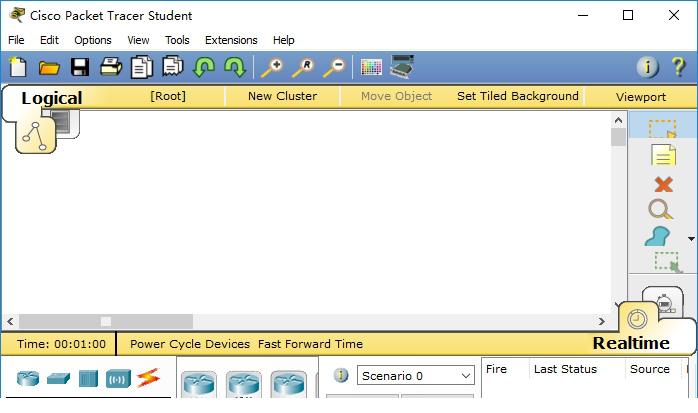Open the Extensions menu
The width and height of the screenshot is (698, 413).
[x=231, y=40]
